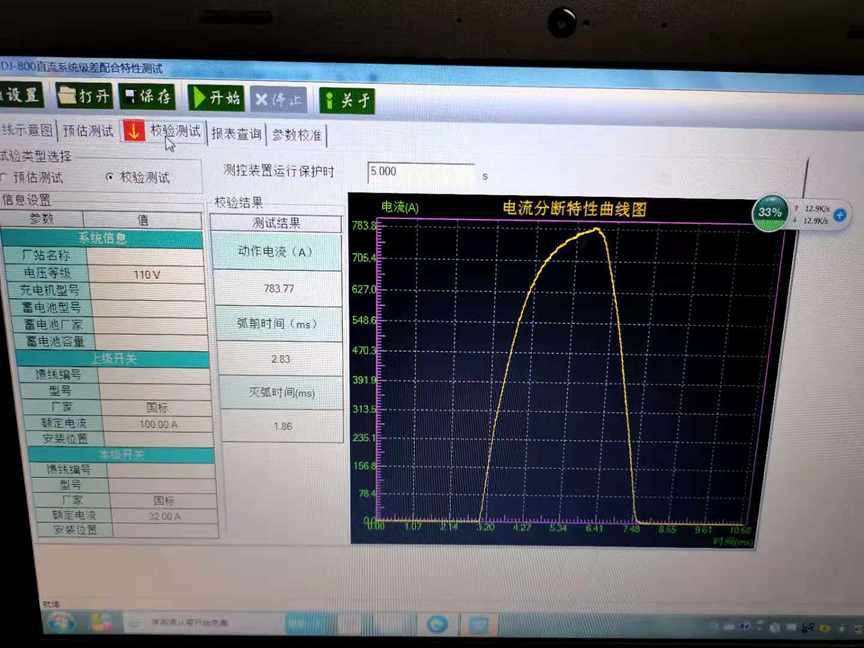The image size is (864, 648).
Task: Select the 校验测试 radio button
Action: [110, 177]
